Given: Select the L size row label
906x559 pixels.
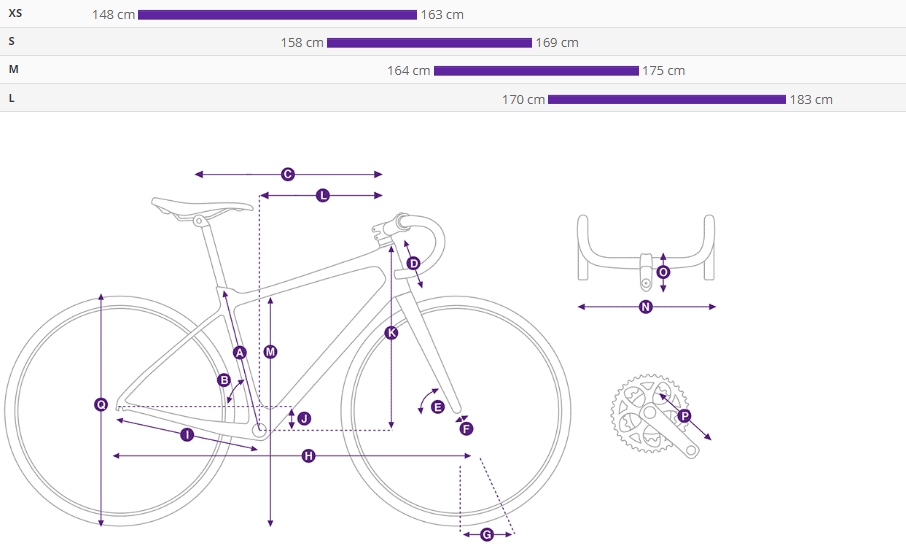Looking at the screenshot, I should point(12,98).
